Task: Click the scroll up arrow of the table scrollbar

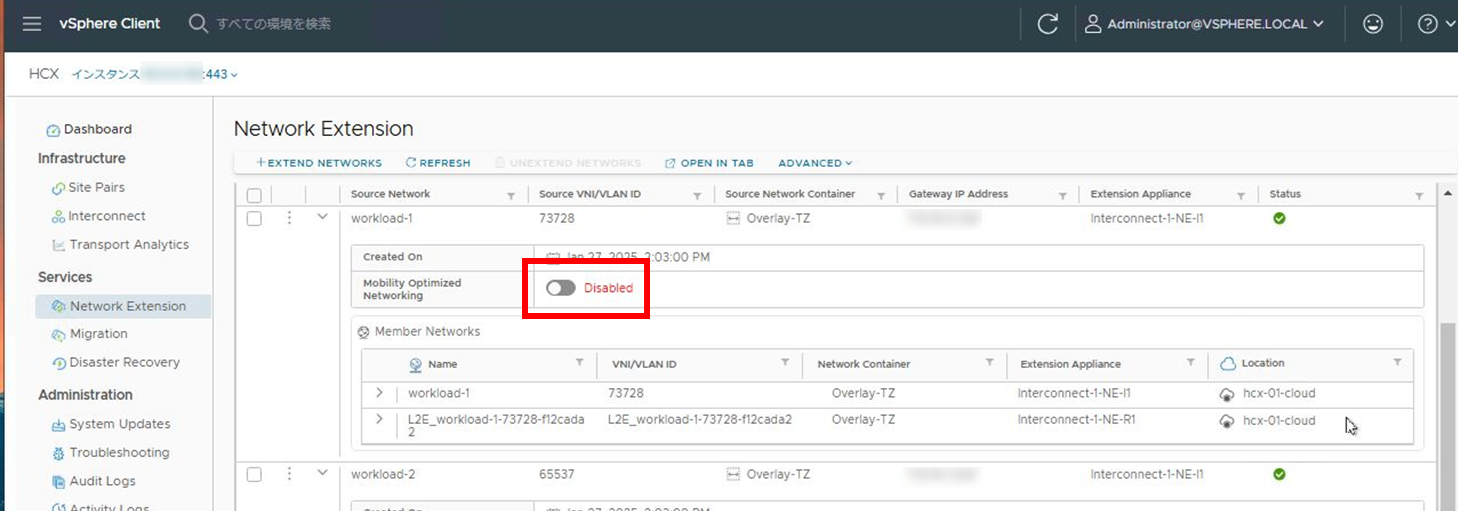Action: click(1447, 192)
